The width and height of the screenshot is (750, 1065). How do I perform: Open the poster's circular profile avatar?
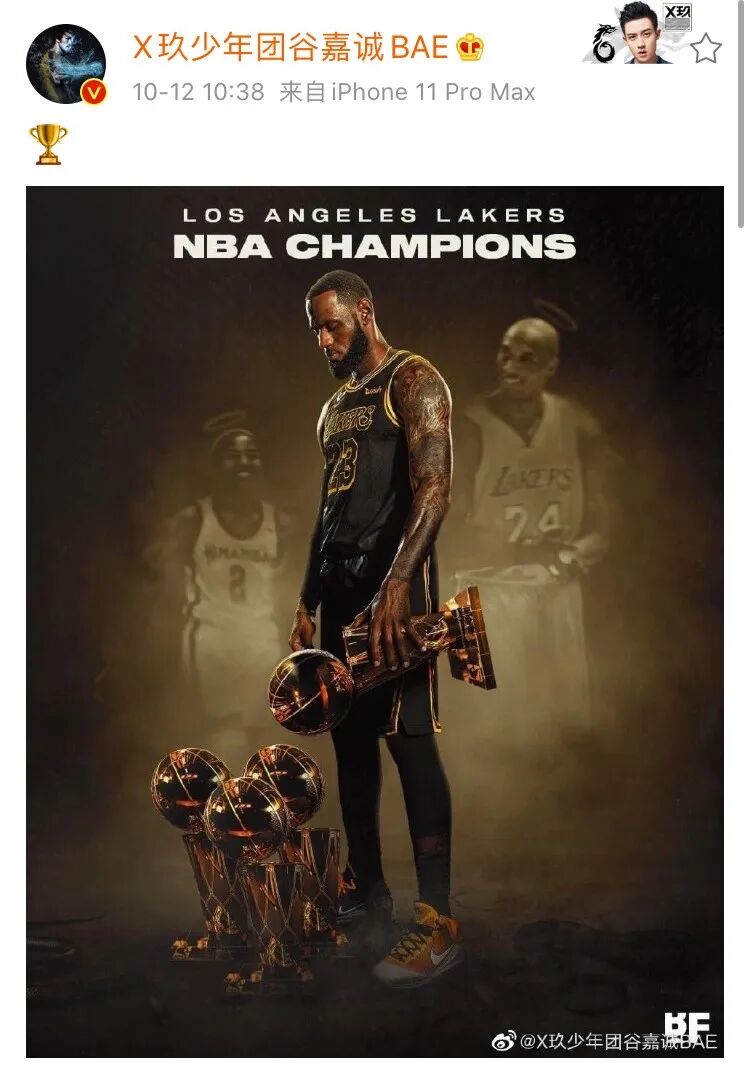[66, 64]
